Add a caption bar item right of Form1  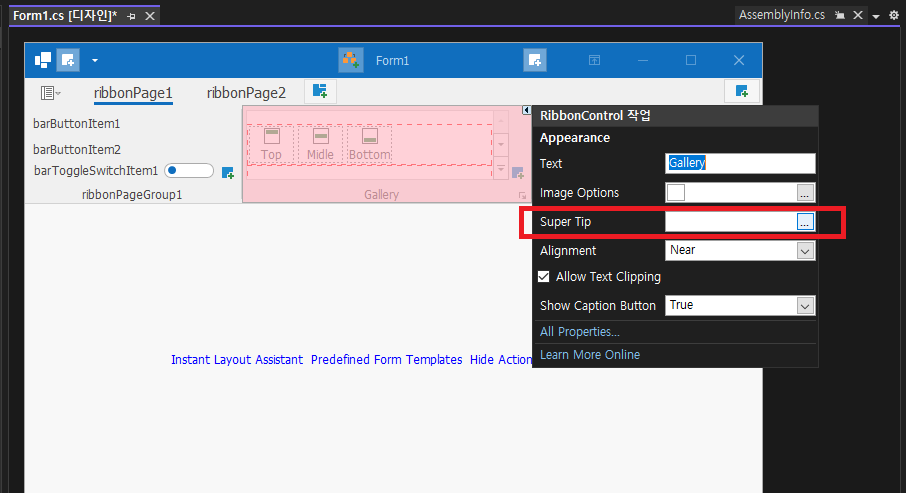pyautogui.click(x=534, y=60)
